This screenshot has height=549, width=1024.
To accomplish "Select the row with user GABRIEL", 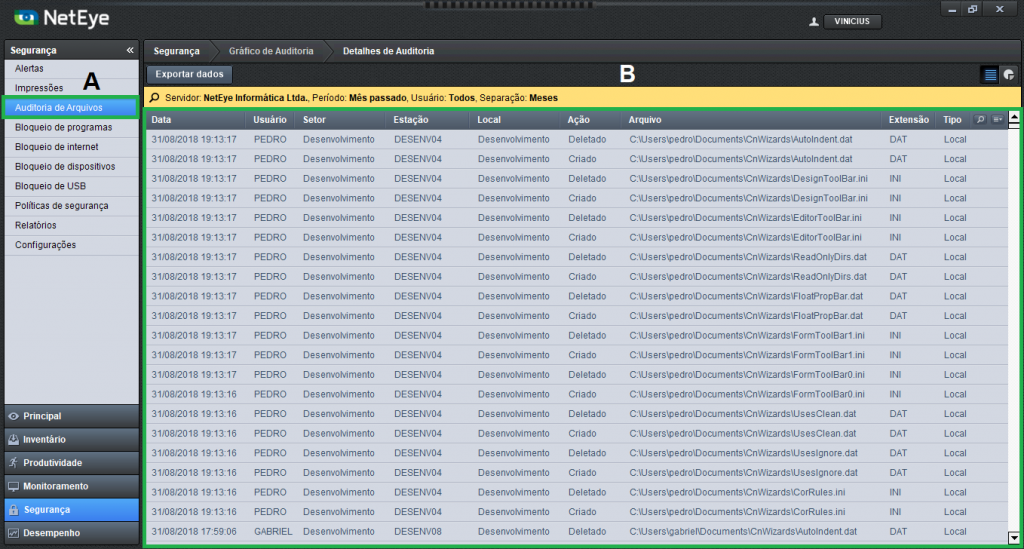I will [577, 531].
